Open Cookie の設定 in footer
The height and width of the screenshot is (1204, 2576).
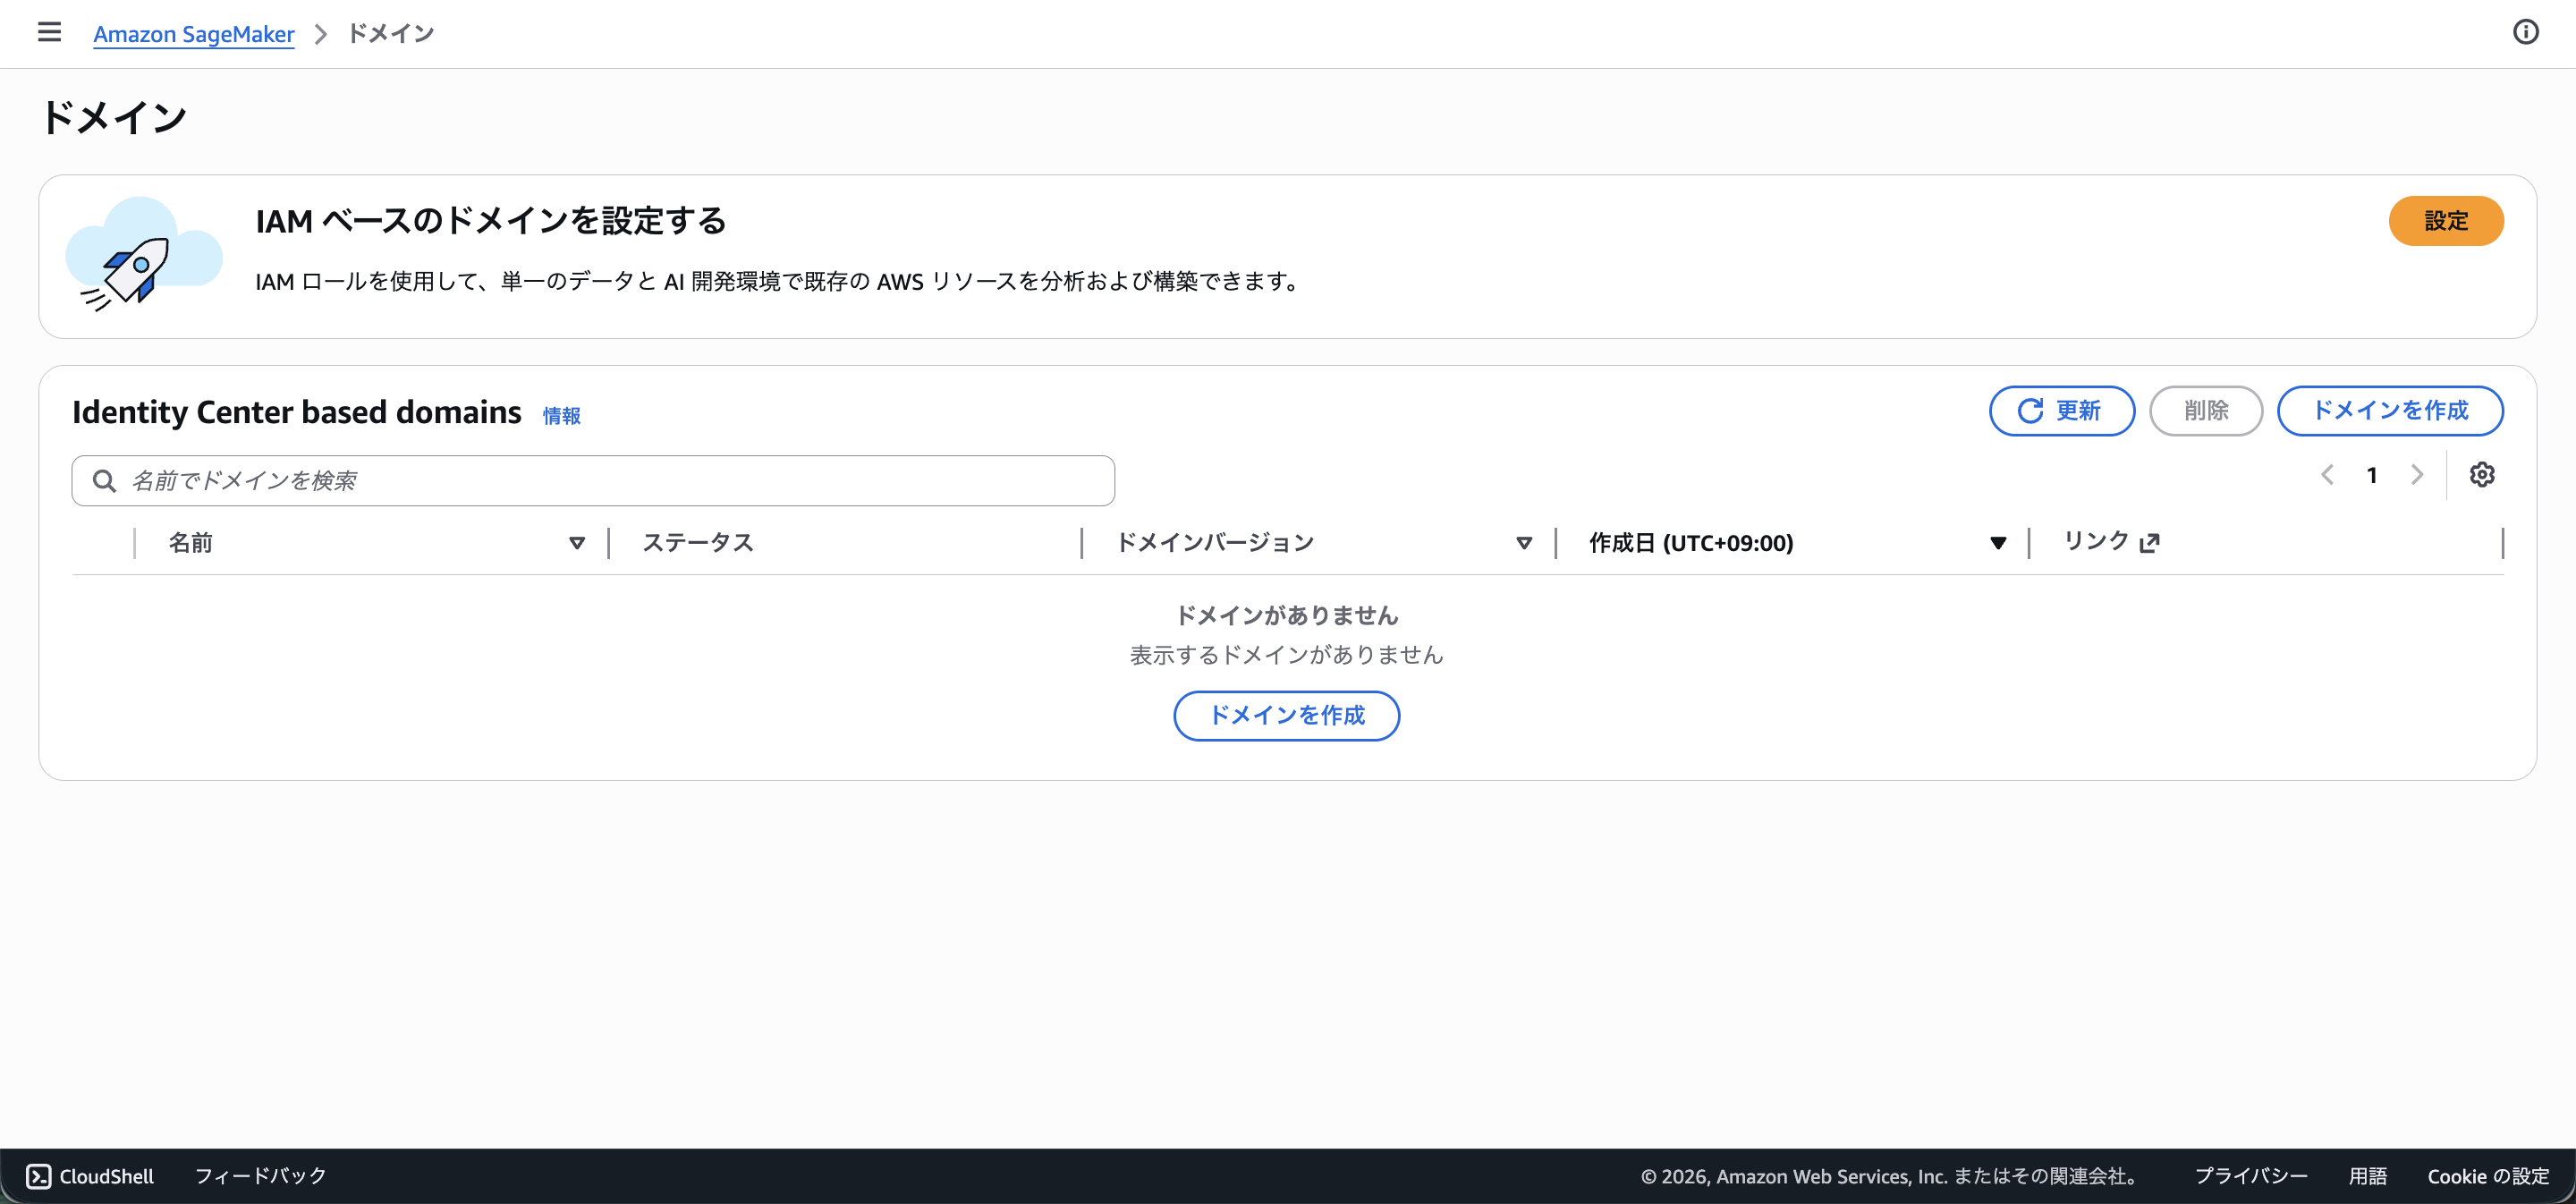[x=2488, y=1176]
